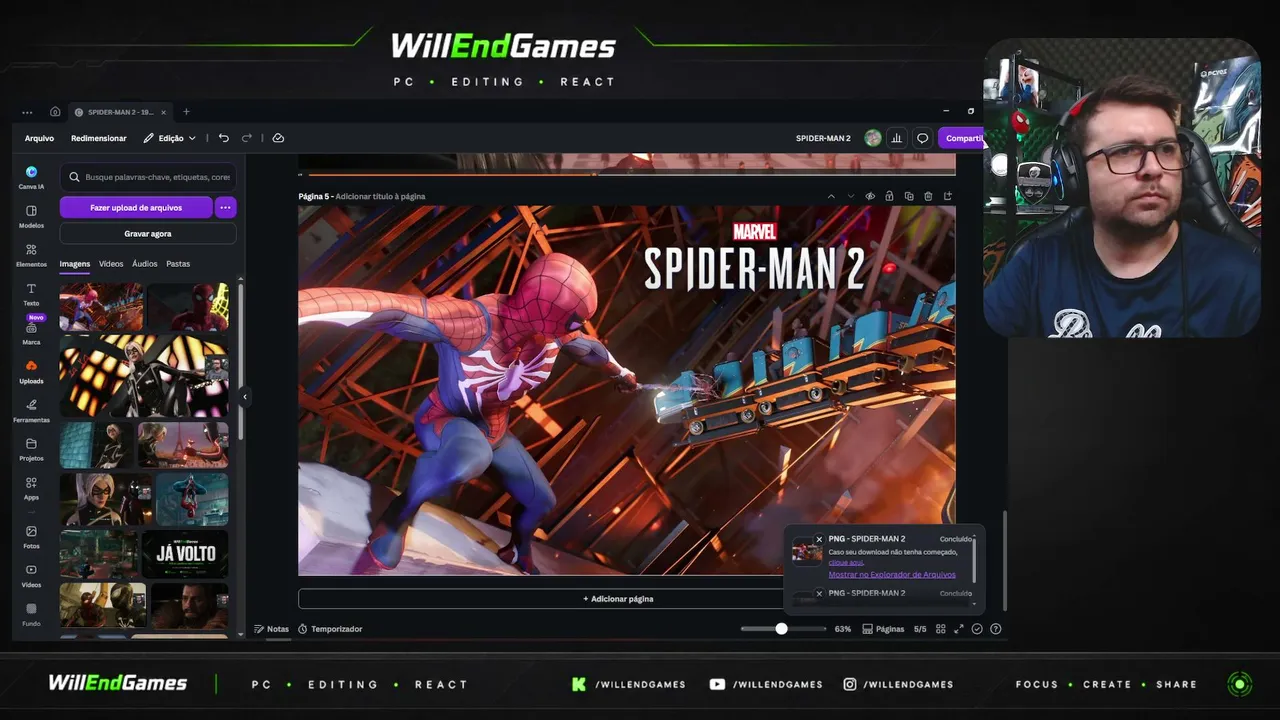1280x720 pixels.
Task: Open the Marca brand panel
Action: [x=31, y=333]
